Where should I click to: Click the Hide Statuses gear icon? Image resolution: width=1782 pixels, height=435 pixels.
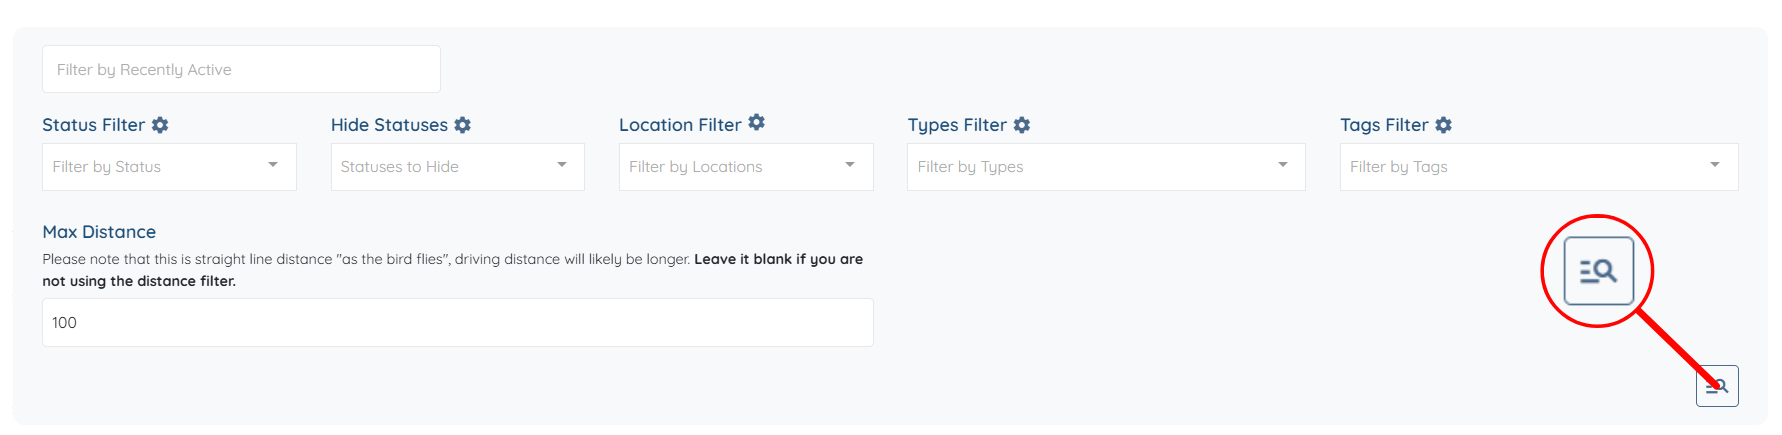tap(462, 125)
